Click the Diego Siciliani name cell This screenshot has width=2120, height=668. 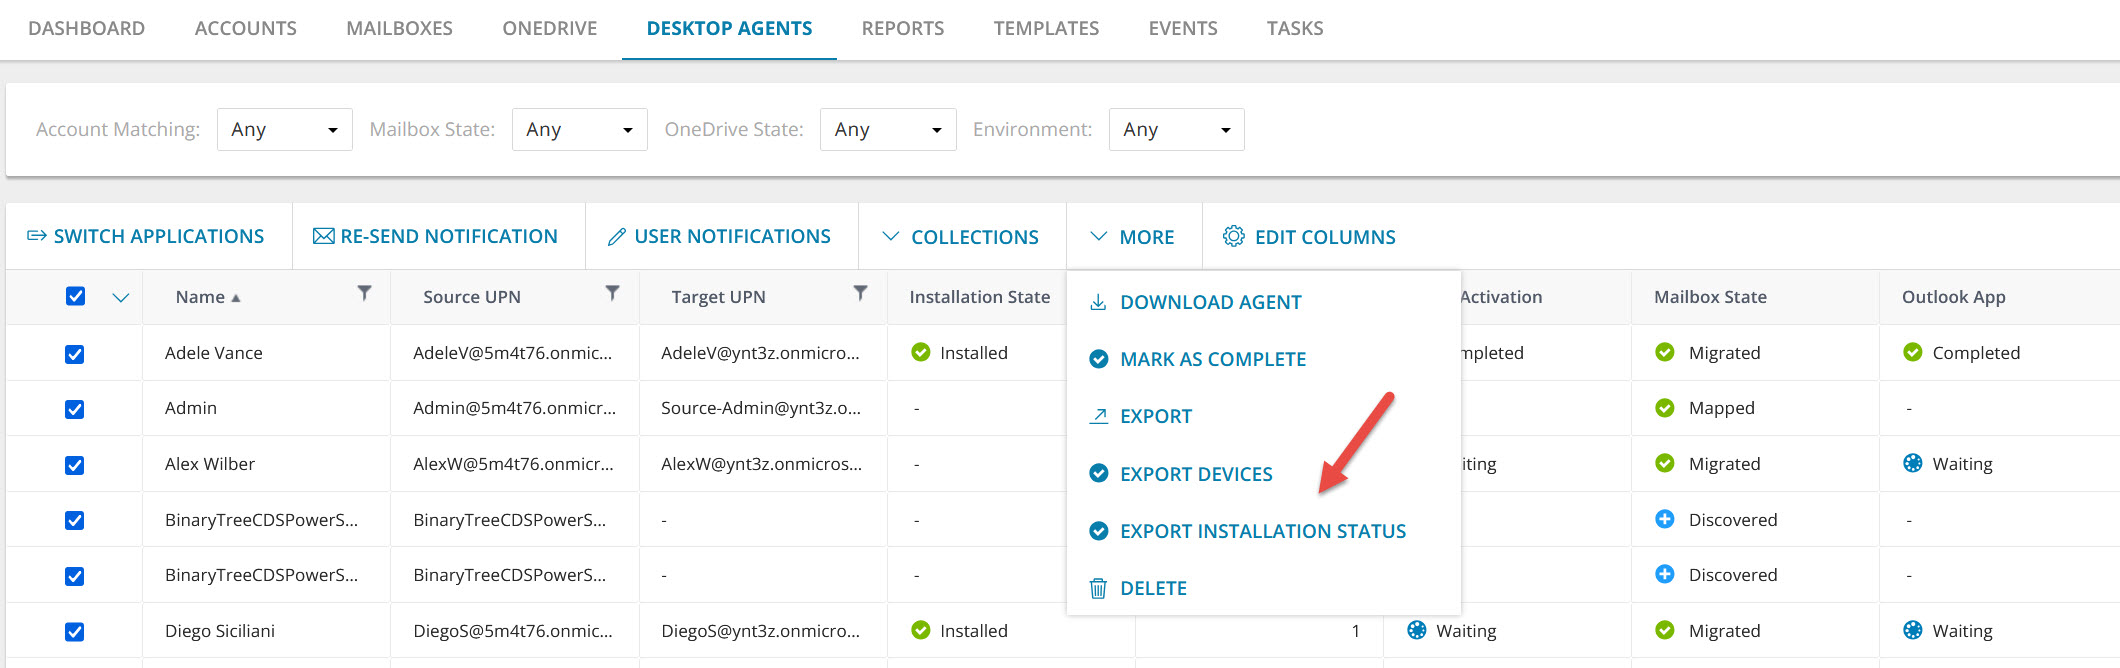[x=220, y=631]
